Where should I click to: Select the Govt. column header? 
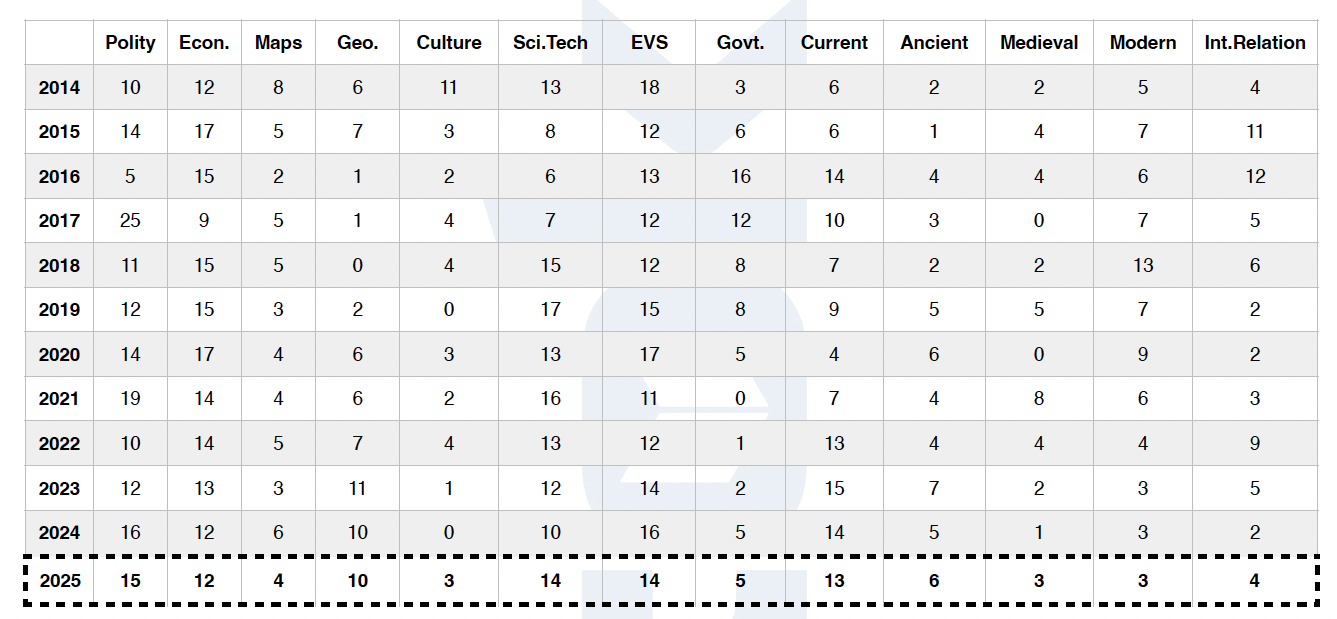pyautogui.click(x=740, y=43)
